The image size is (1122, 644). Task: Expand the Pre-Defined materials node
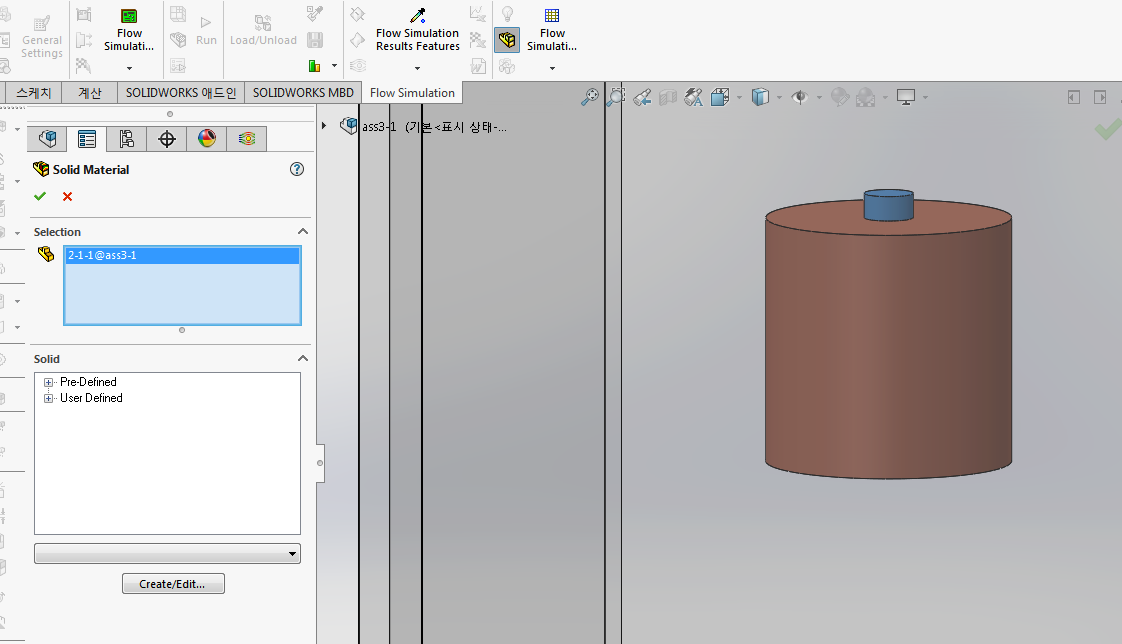(x=49, y=382)
